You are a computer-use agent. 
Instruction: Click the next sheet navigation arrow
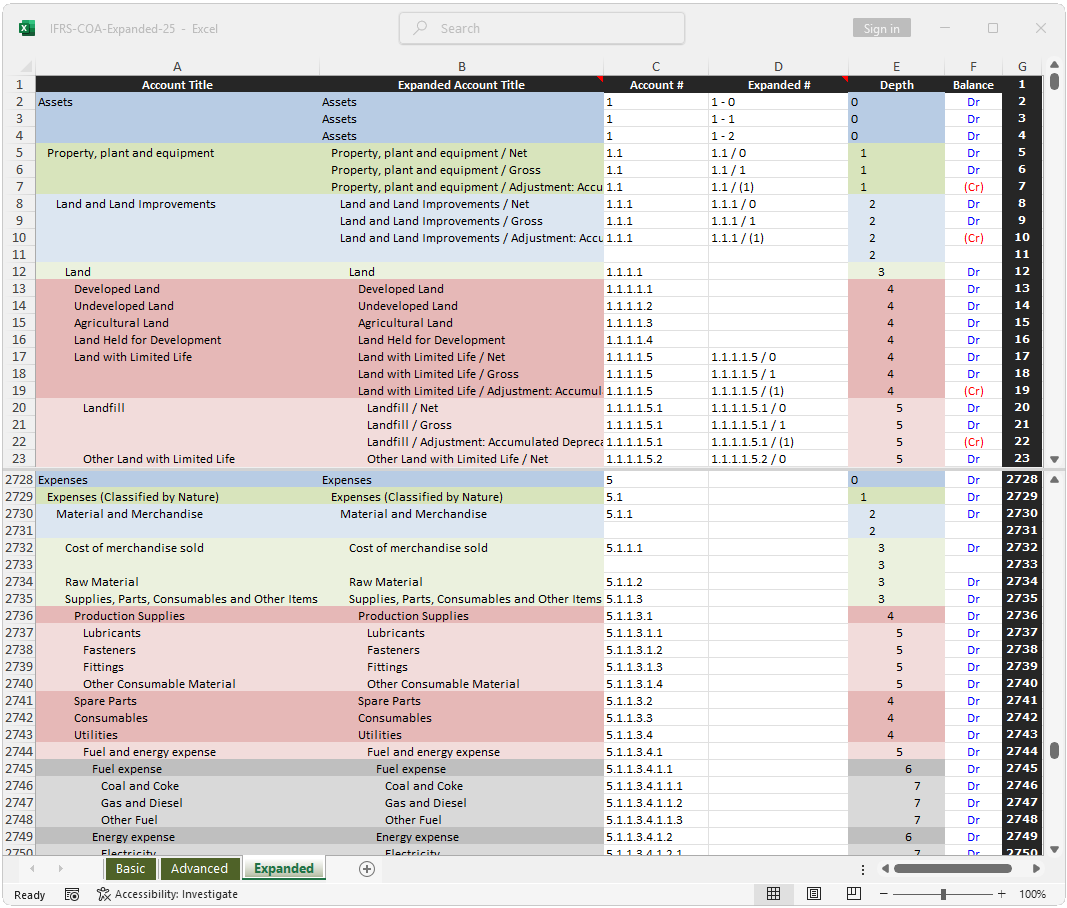pyautogui.click(x=61, y=869)
